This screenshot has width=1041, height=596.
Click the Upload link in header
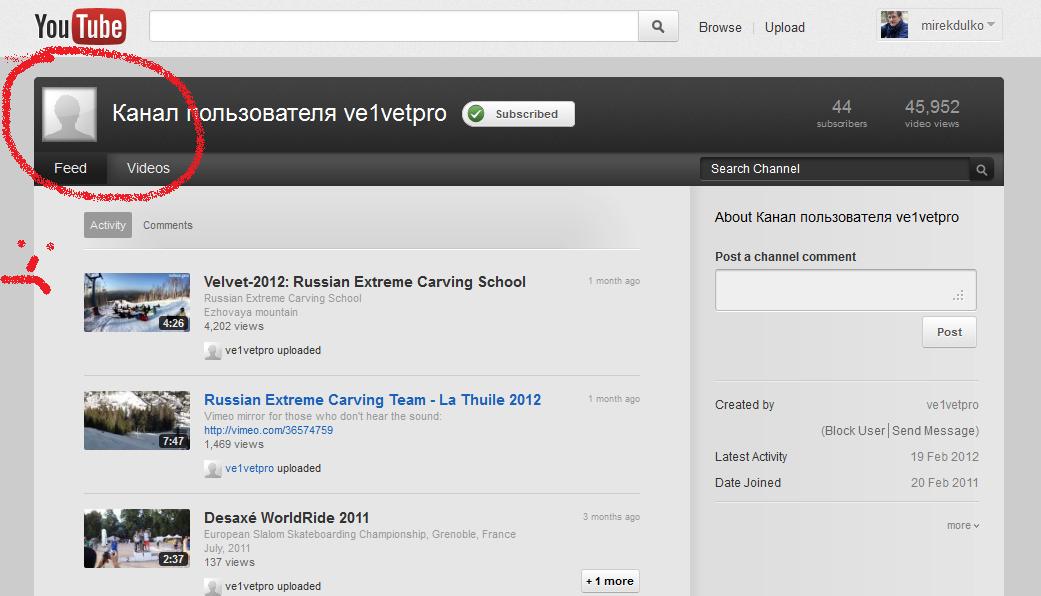tap(784, 27)
